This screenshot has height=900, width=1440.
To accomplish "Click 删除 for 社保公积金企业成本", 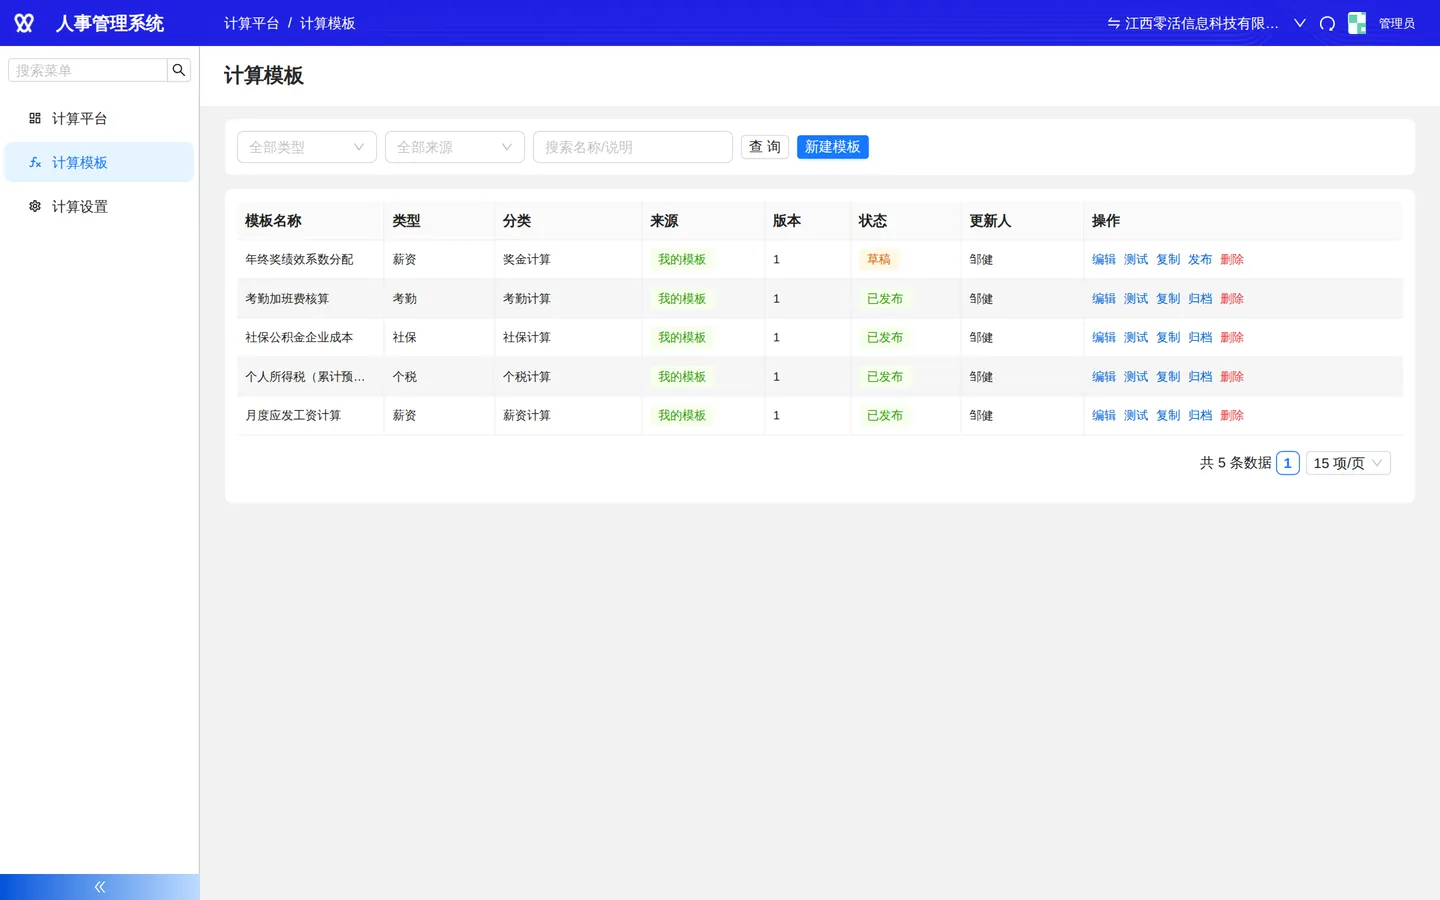I will (1232, 337).
